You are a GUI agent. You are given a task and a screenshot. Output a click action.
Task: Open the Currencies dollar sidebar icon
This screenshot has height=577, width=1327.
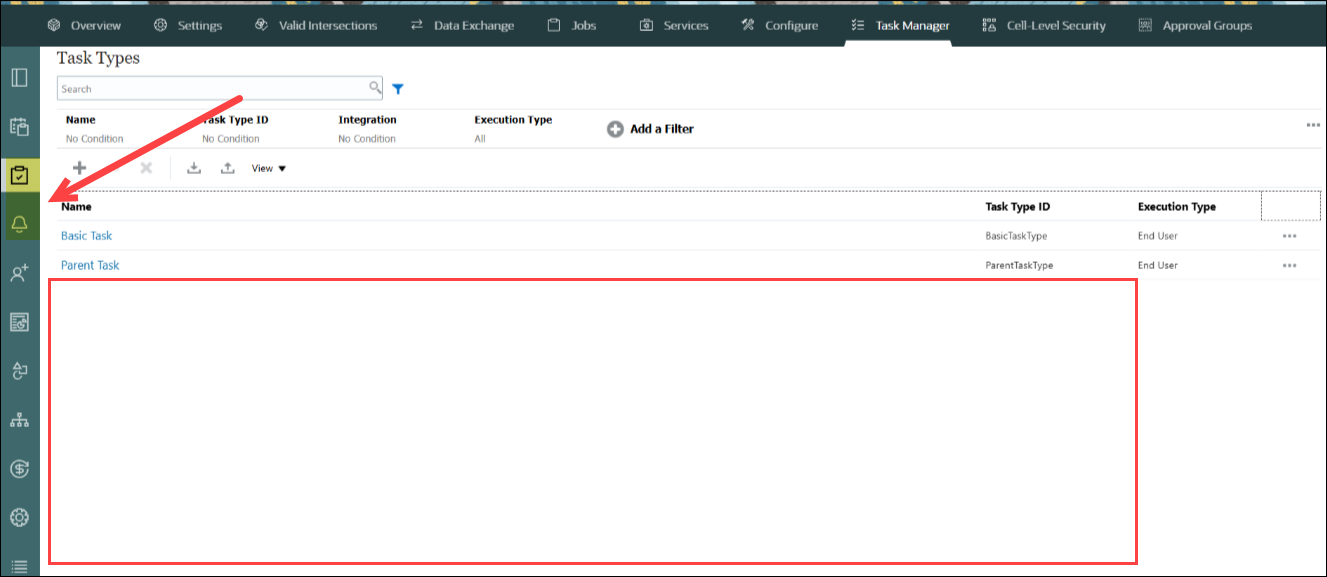click(19, 468)
